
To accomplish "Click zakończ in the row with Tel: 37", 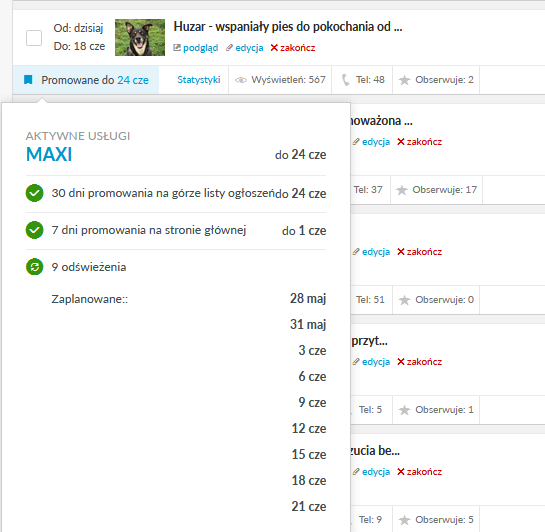I will point(424,142).
